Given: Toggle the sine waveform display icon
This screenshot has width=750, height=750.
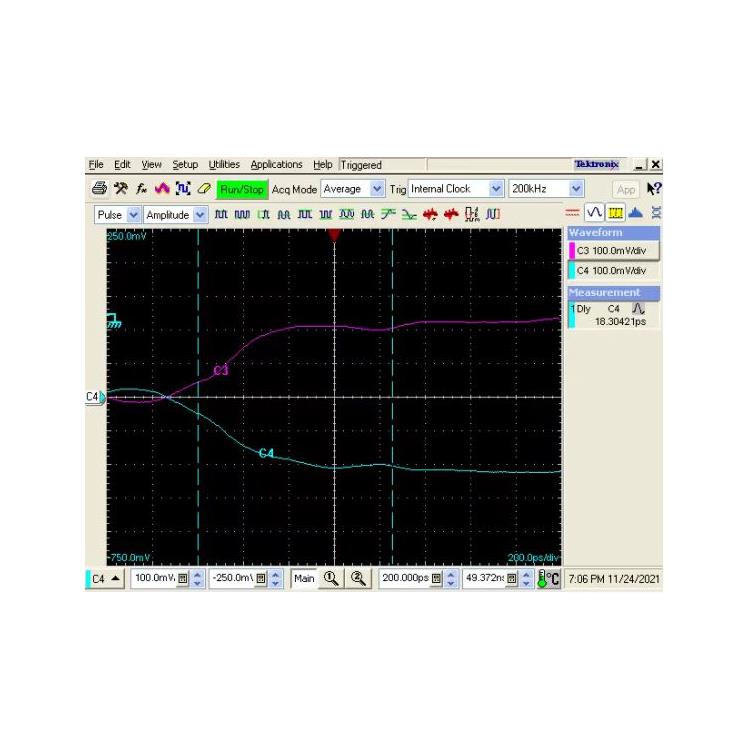Looking at the screenshot, I should tap(595, 212).
